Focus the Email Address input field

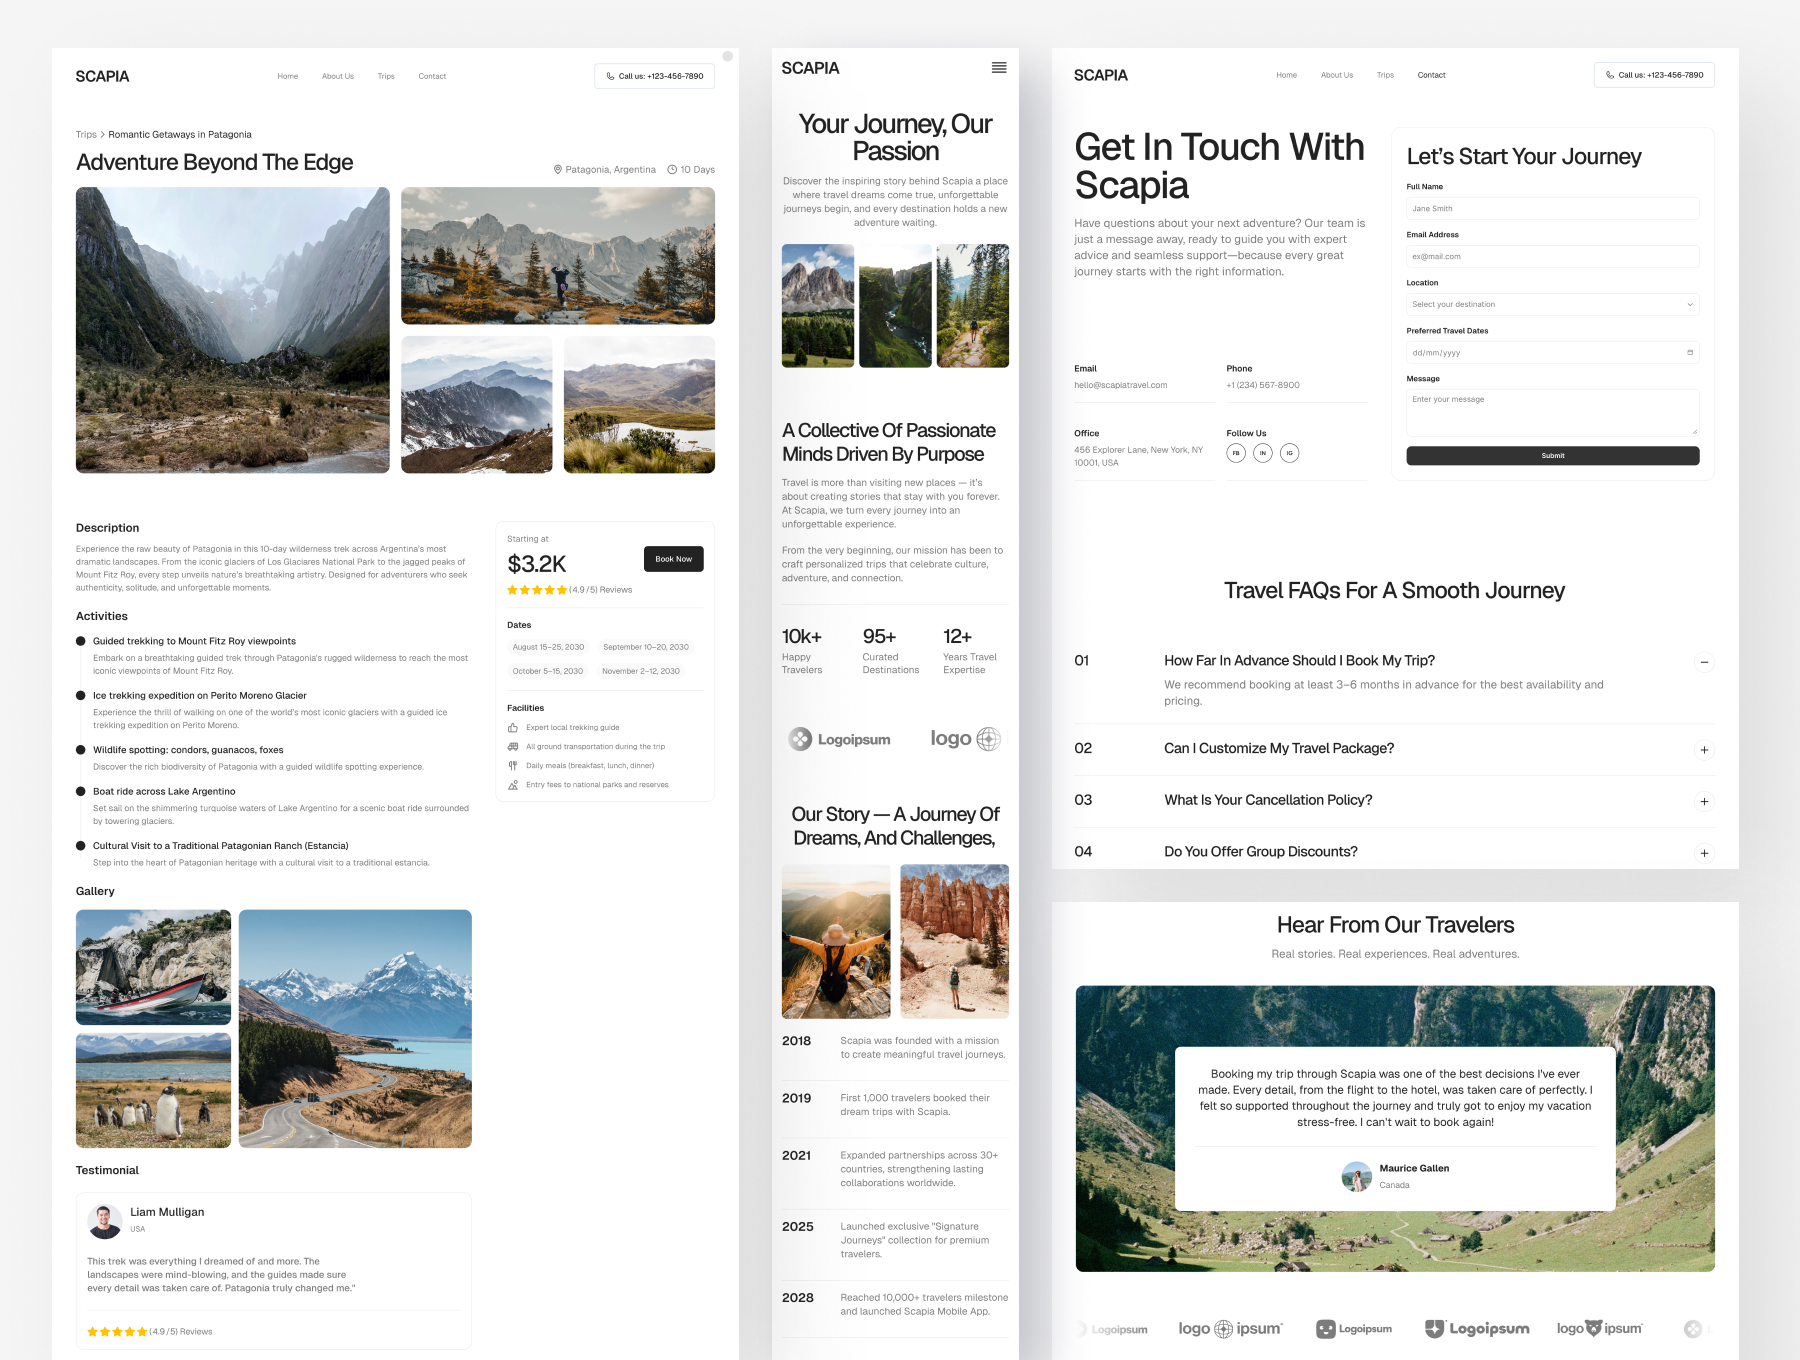tap(1552, 256)
